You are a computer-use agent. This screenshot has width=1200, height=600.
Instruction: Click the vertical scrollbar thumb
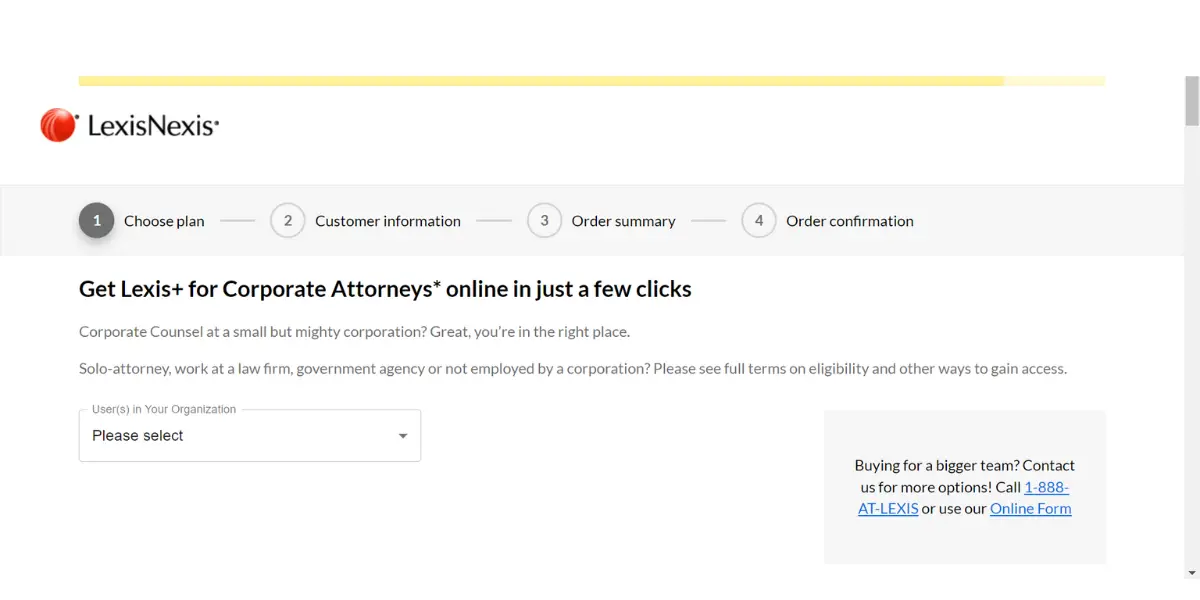[1191, 101]
